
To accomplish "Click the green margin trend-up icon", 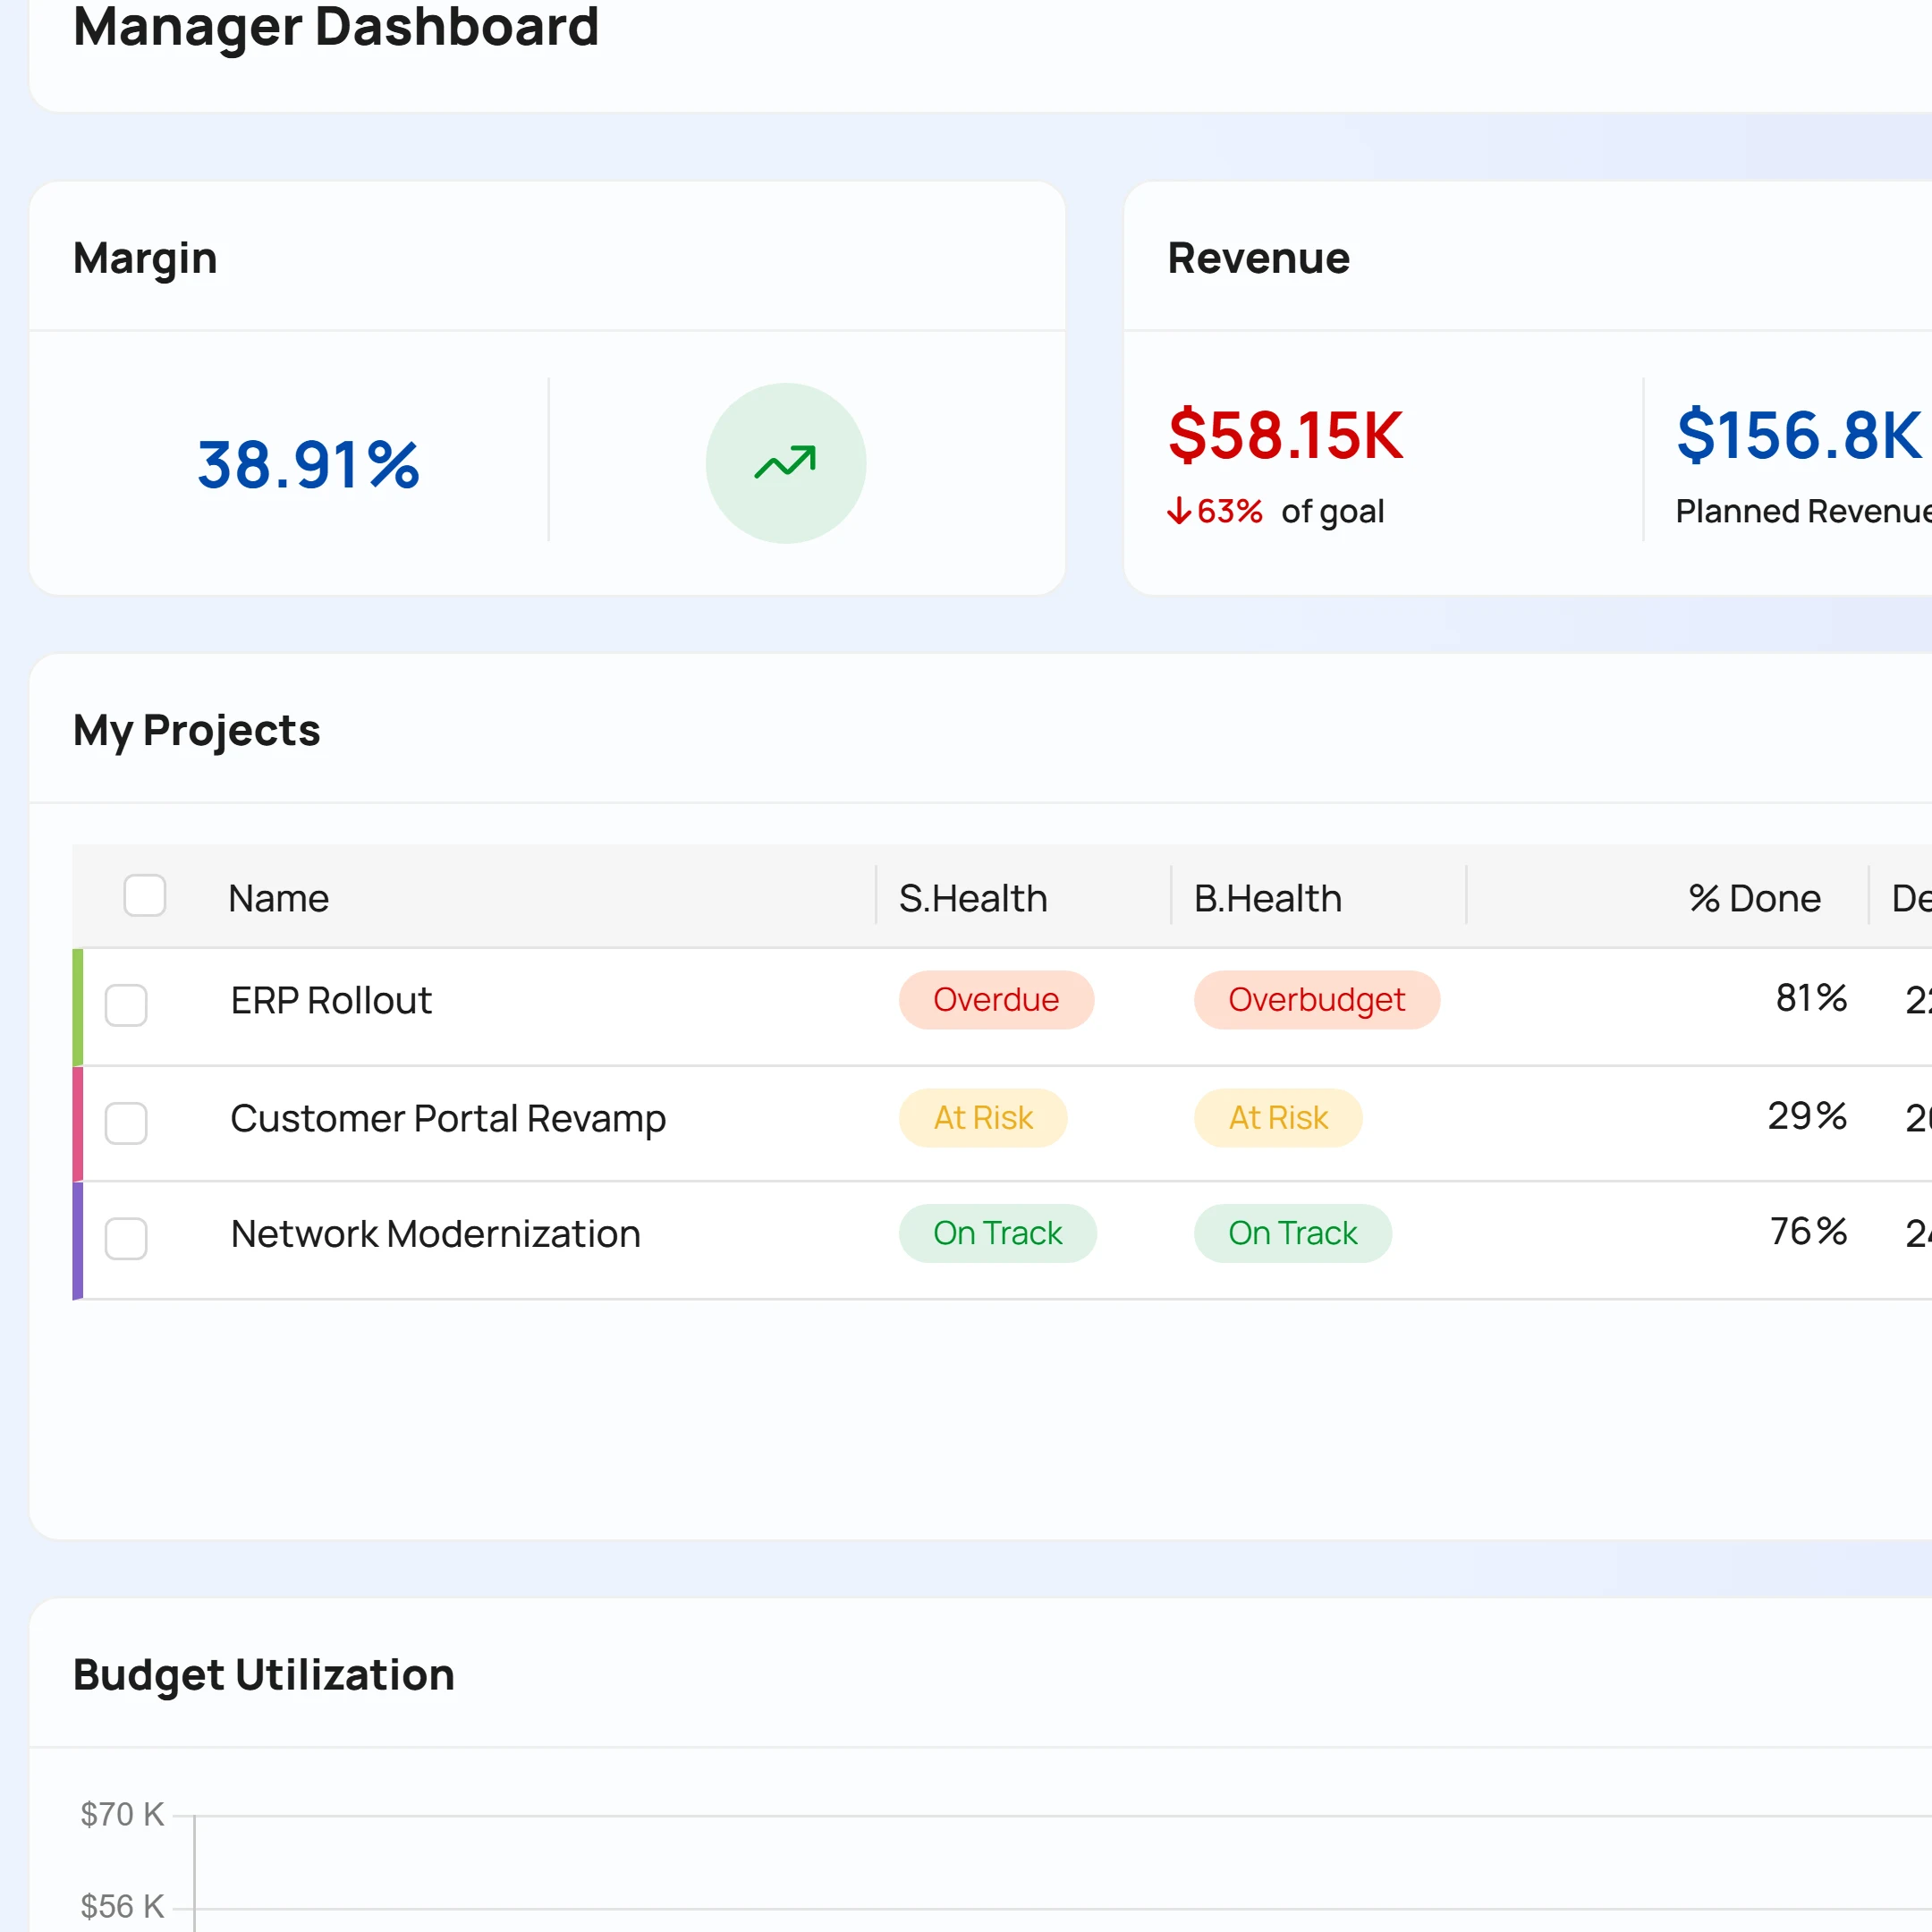I will click(x=785, y=463).
